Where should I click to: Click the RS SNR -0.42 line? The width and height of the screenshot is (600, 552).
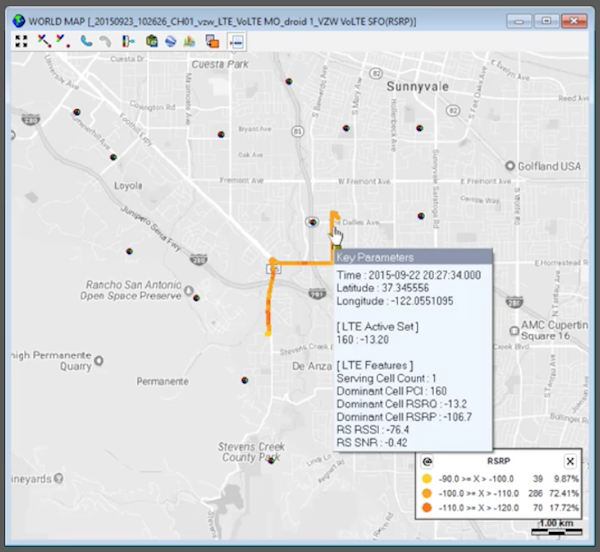click(x=372, y=443)
